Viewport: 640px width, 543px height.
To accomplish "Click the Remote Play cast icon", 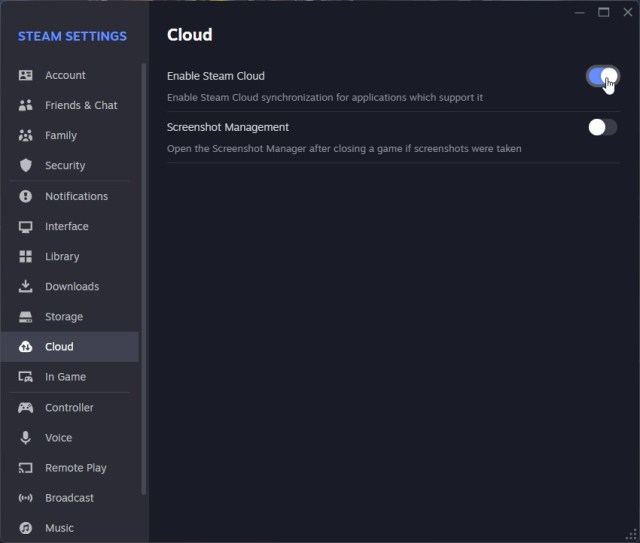I will pyautogui.click(x=25, y=468).
